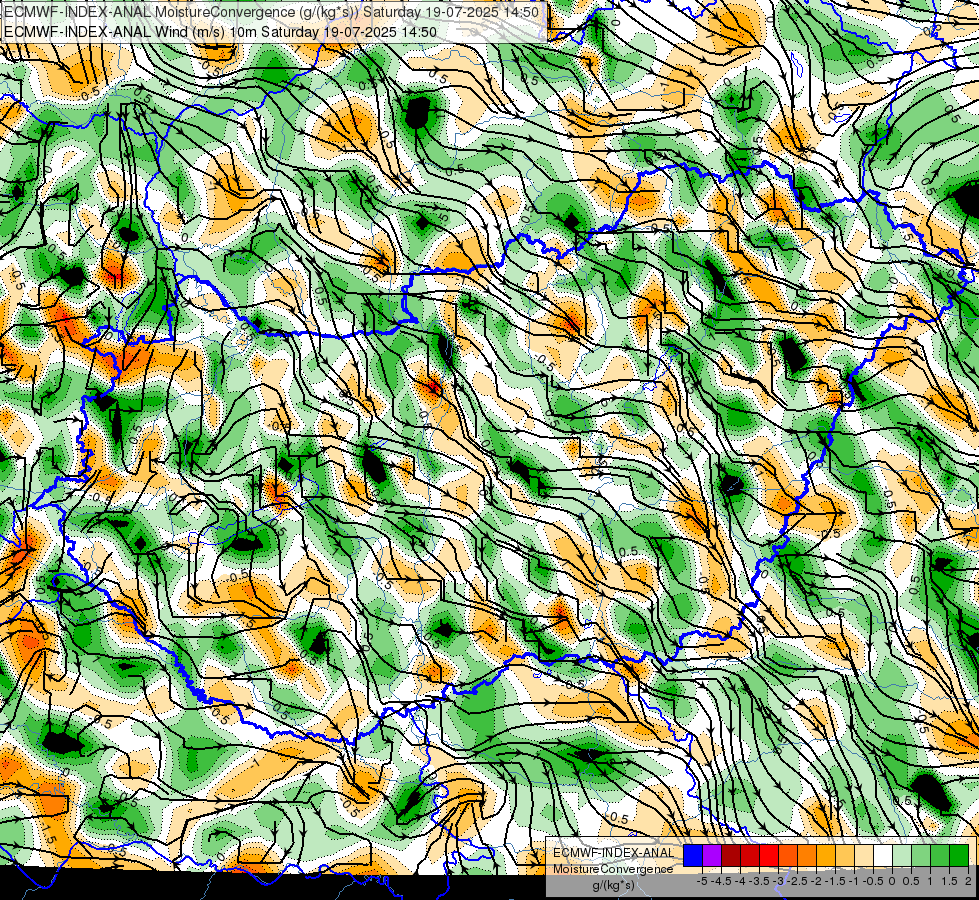Click the Wind (m/s) 10m title line
Image resolution: width=979 pixels, height=900 pixels.
pos(220,31)
